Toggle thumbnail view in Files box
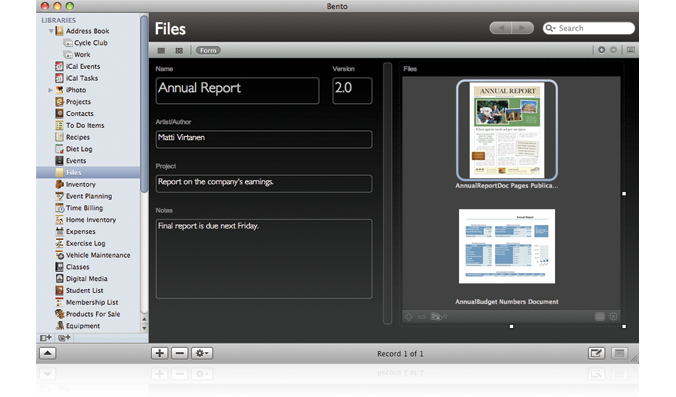This screenshot has height=397, width=676. click(x=600, y=317)
